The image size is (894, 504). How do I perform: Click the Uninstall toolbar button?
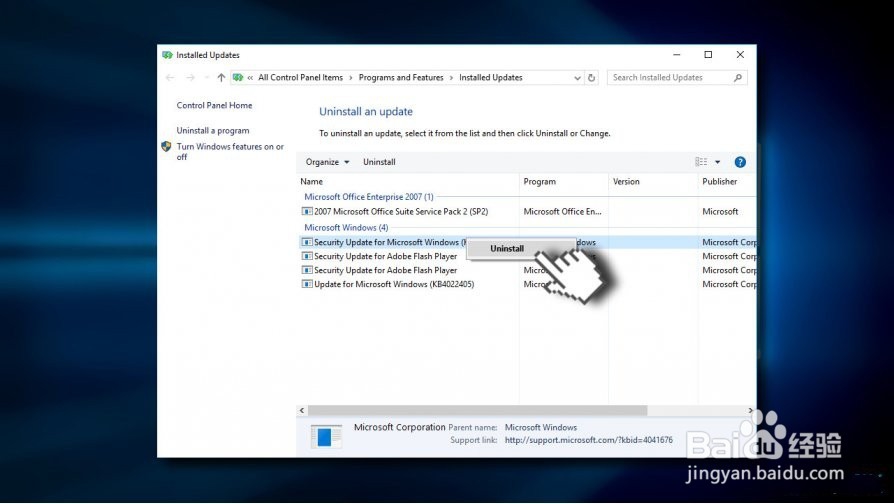coord(379,162)
